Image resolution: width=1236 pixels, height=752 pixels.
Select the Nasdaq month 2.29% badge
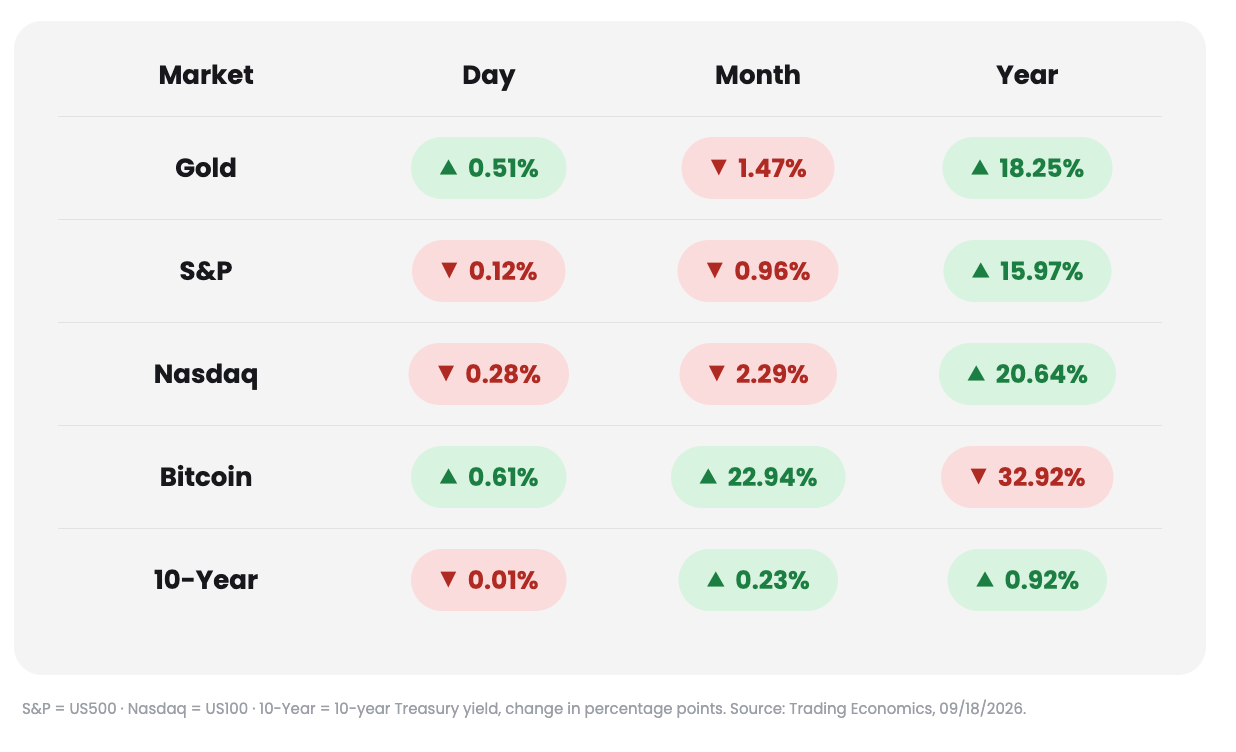758,374
